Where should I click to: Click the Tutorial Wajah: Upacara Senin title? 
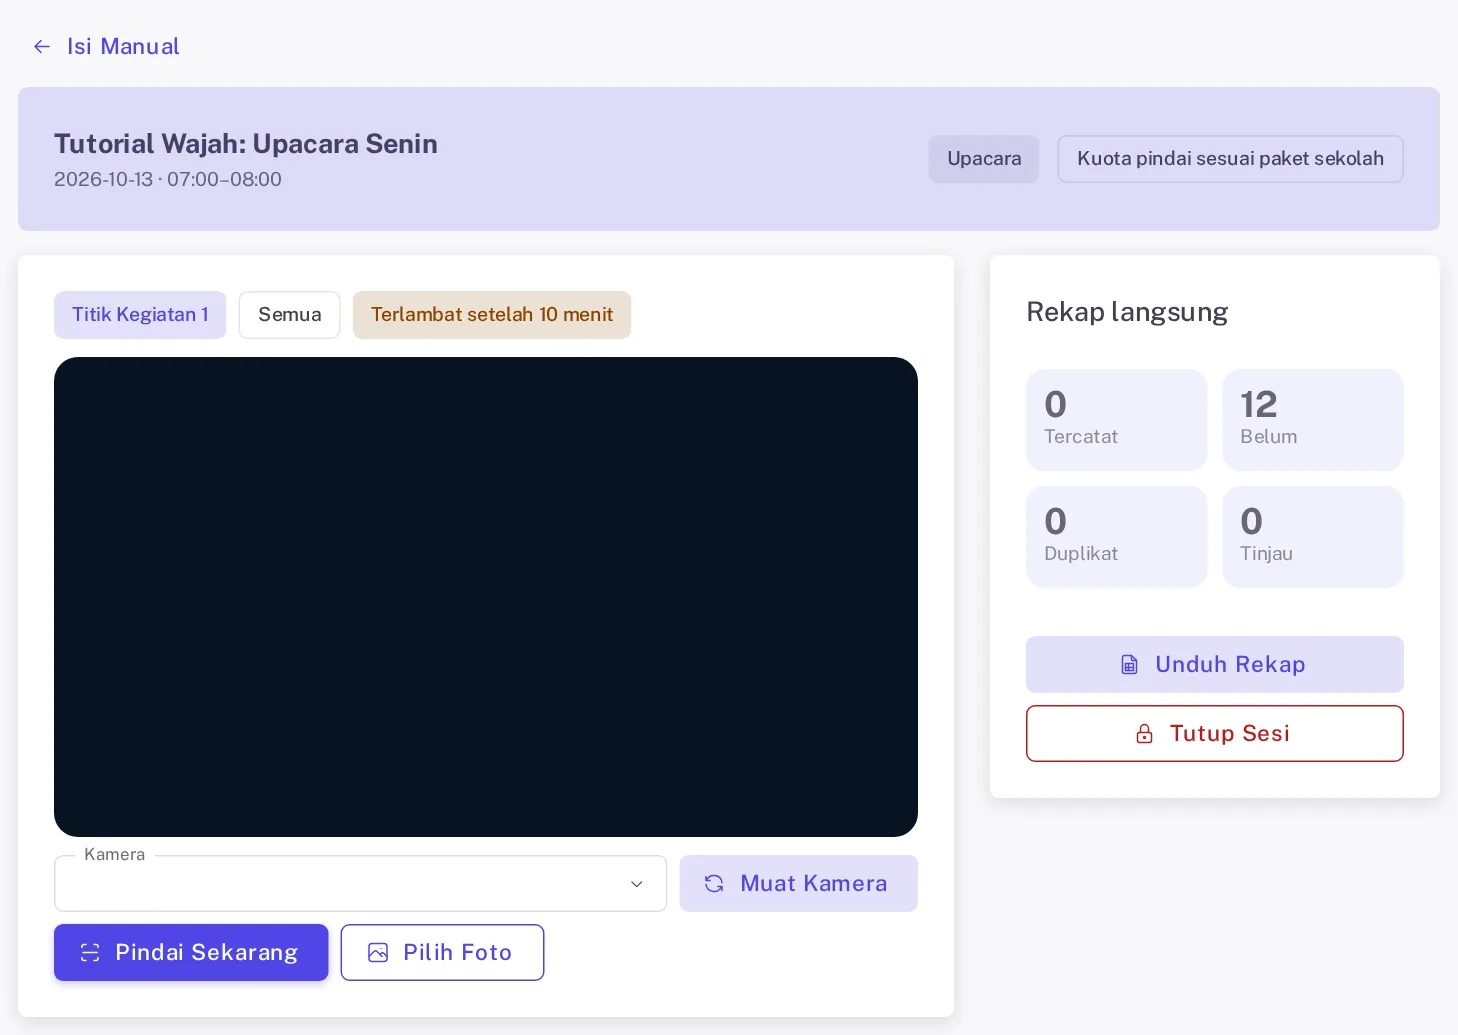(x=246, y=144)
